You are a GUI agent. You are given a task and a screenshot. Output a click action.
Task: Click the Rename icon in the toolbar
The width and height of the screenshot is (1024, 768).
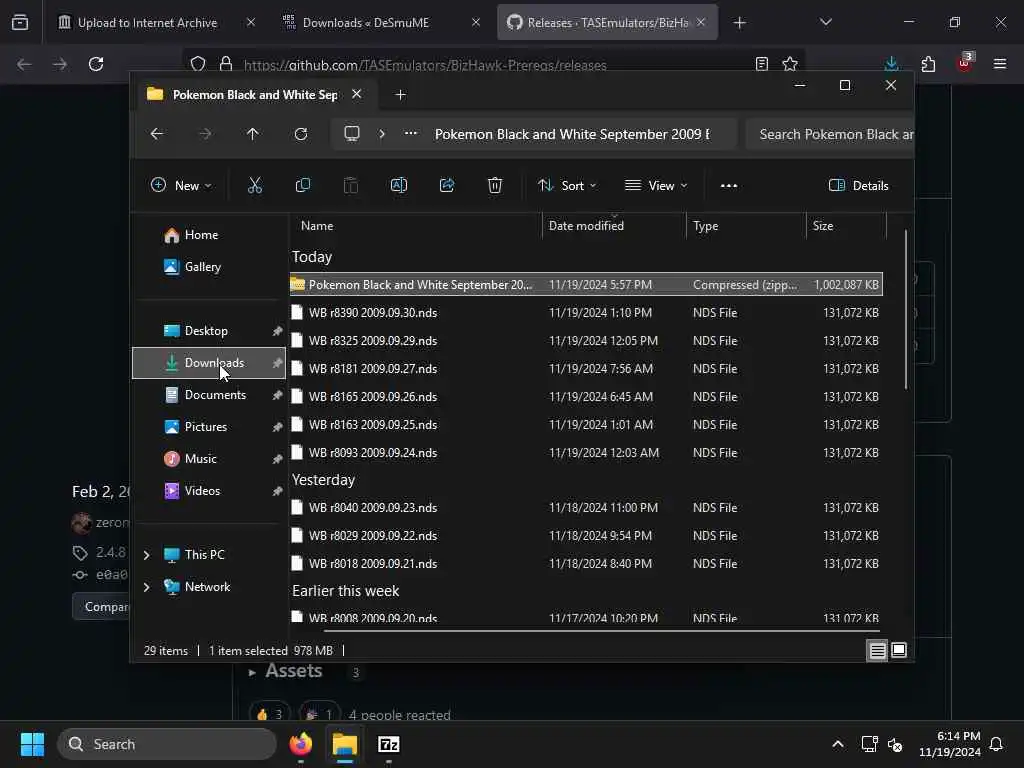point(398,185)
